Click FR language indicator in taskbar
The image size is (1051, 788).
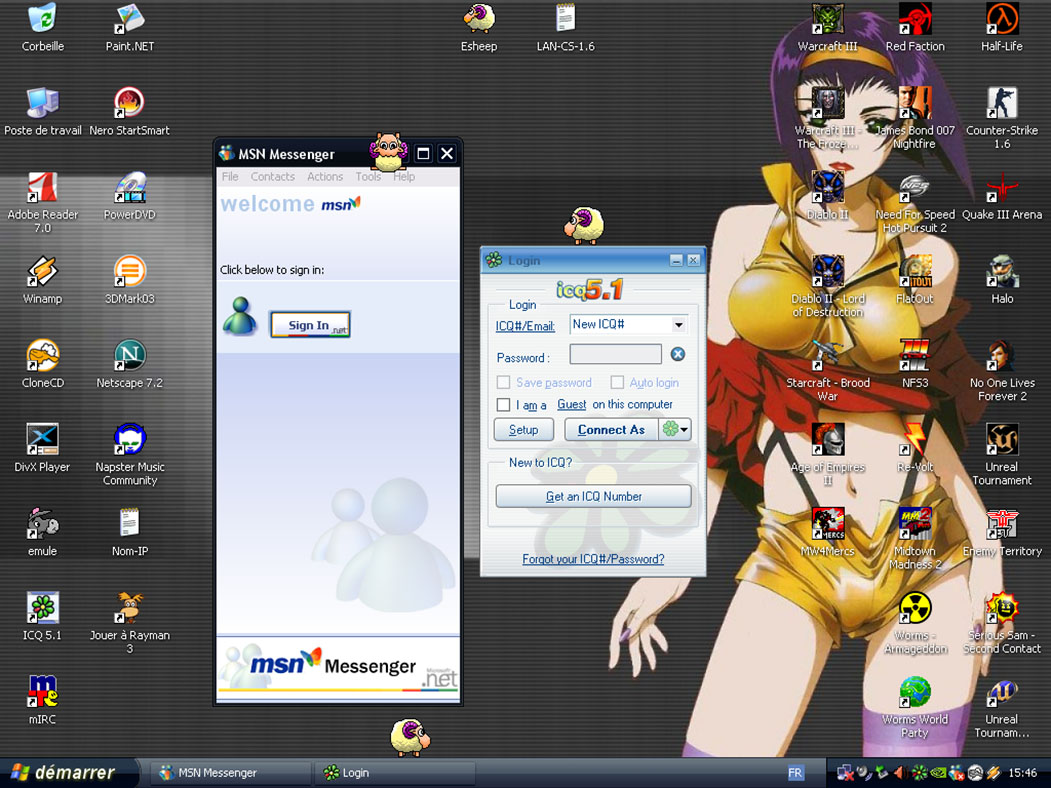click(x=795, y=773)
